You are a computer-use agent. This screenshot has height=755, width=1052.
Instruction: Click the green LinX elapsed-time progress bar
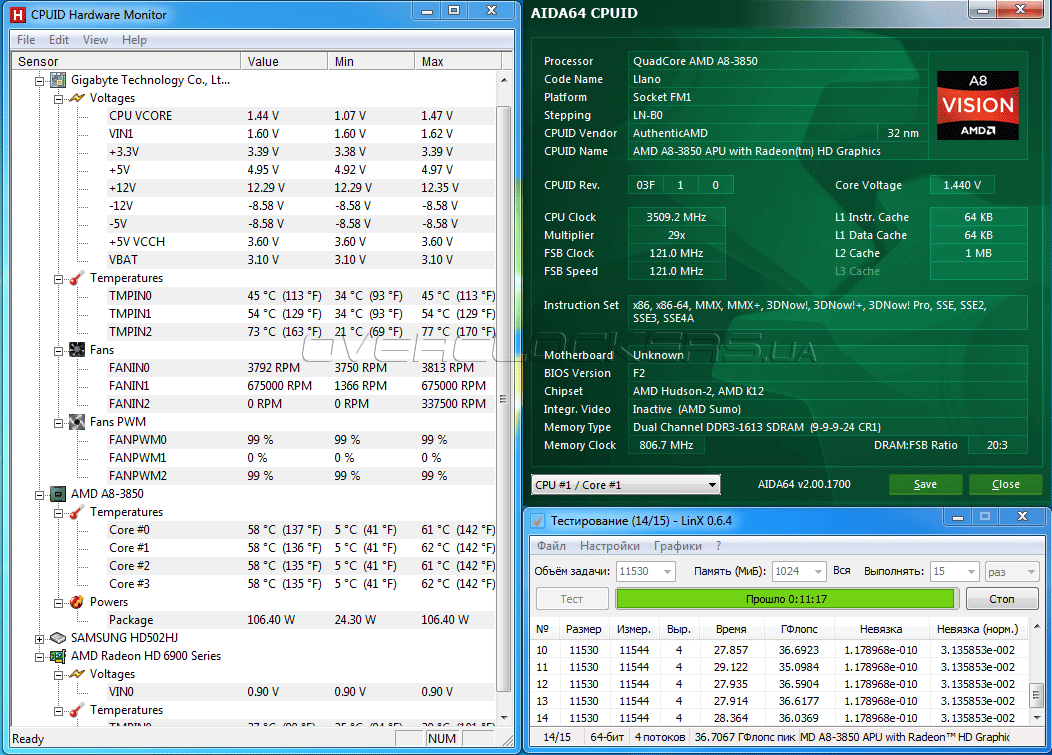785,599
